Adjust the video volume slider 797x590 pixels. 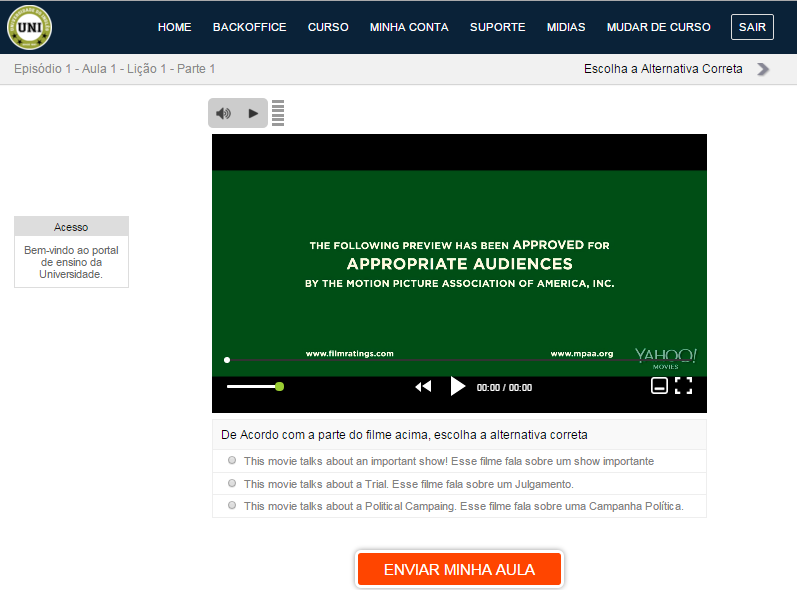point(255,387)
